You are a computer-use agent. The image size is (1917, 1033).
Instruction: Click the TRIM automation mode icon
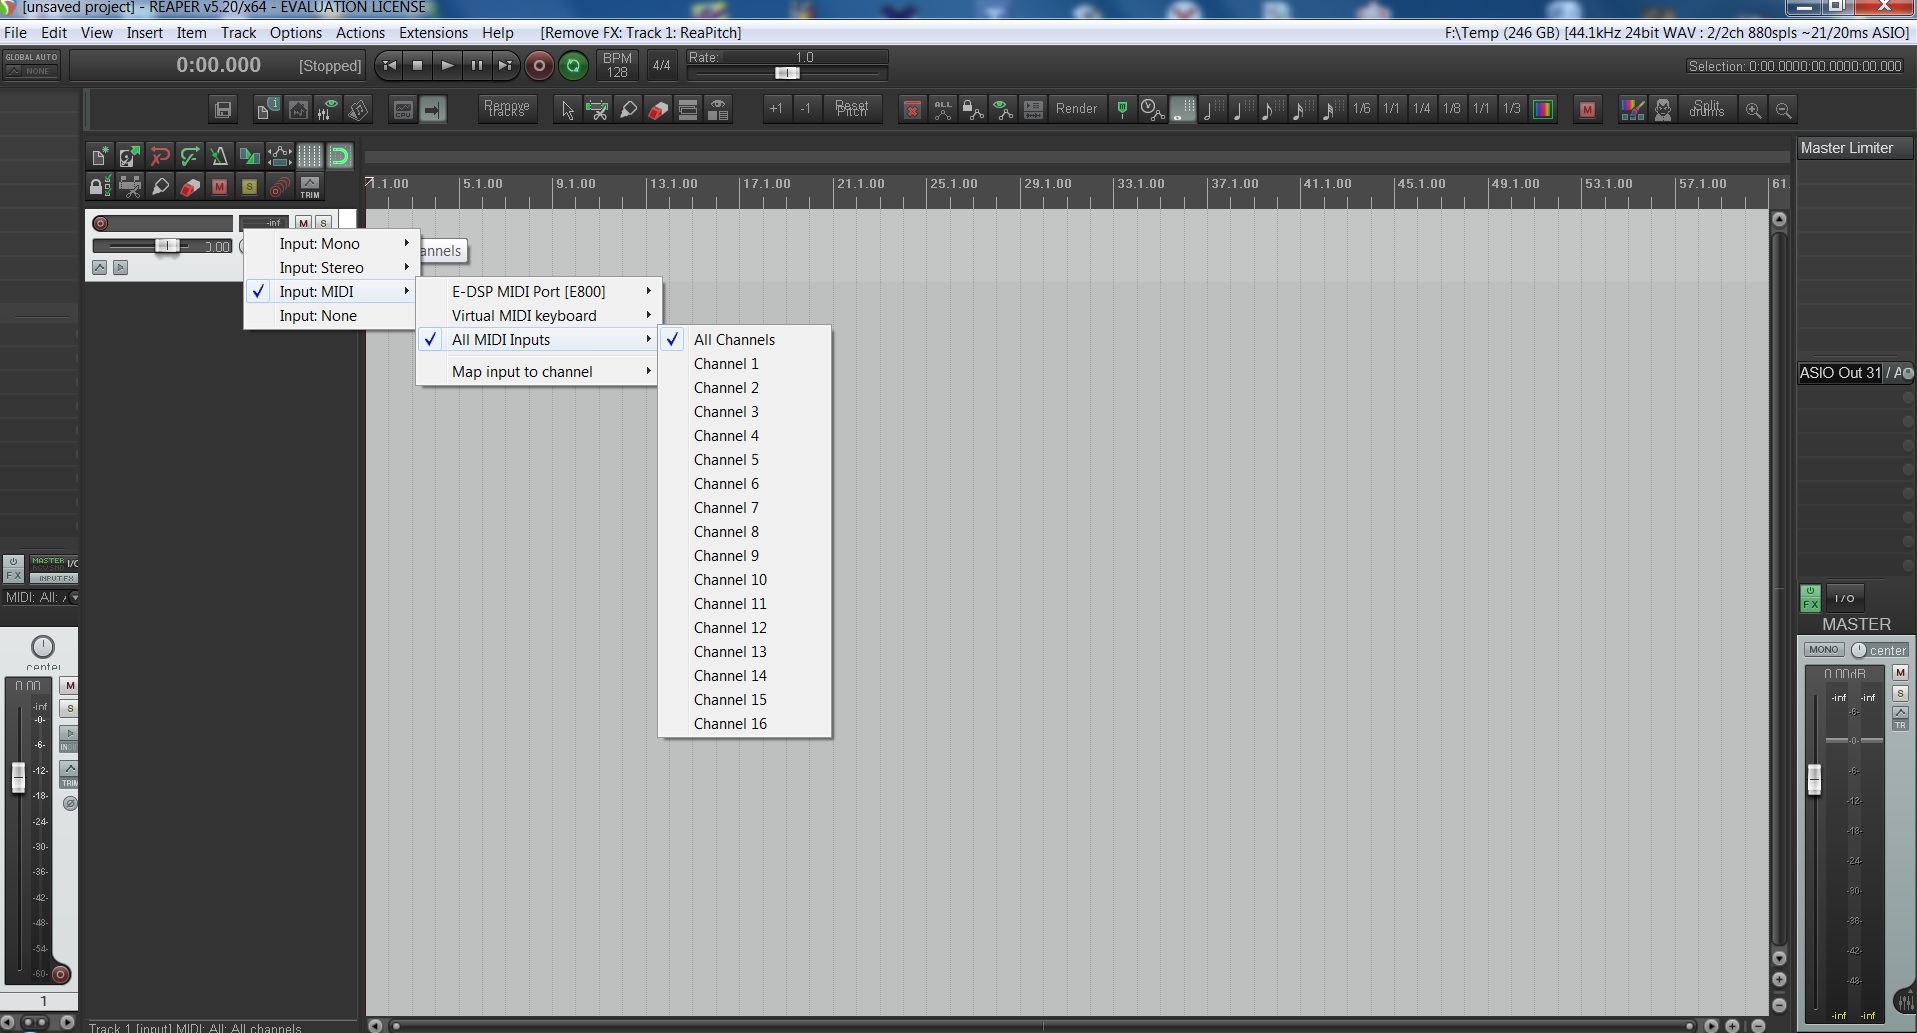click(310, 186)
